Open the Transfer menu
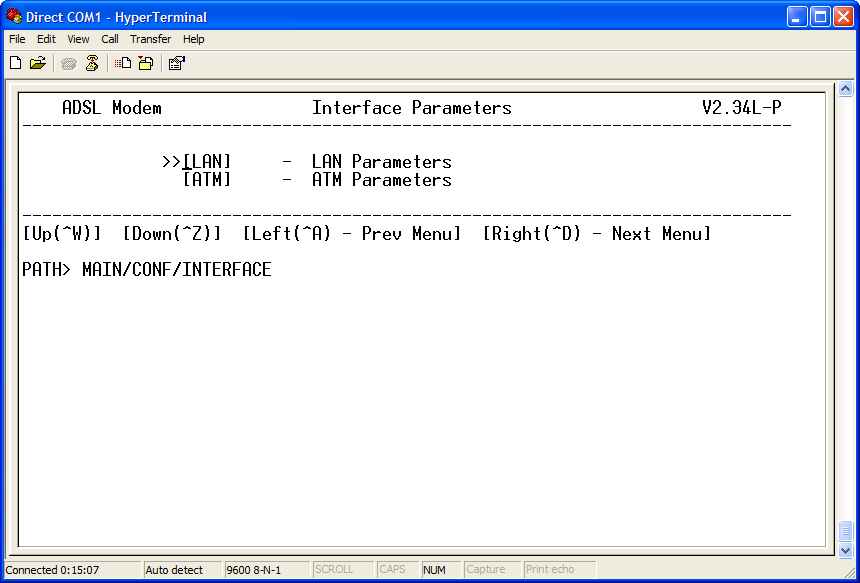This screenshot has height=583, width=860. (150, 39)
